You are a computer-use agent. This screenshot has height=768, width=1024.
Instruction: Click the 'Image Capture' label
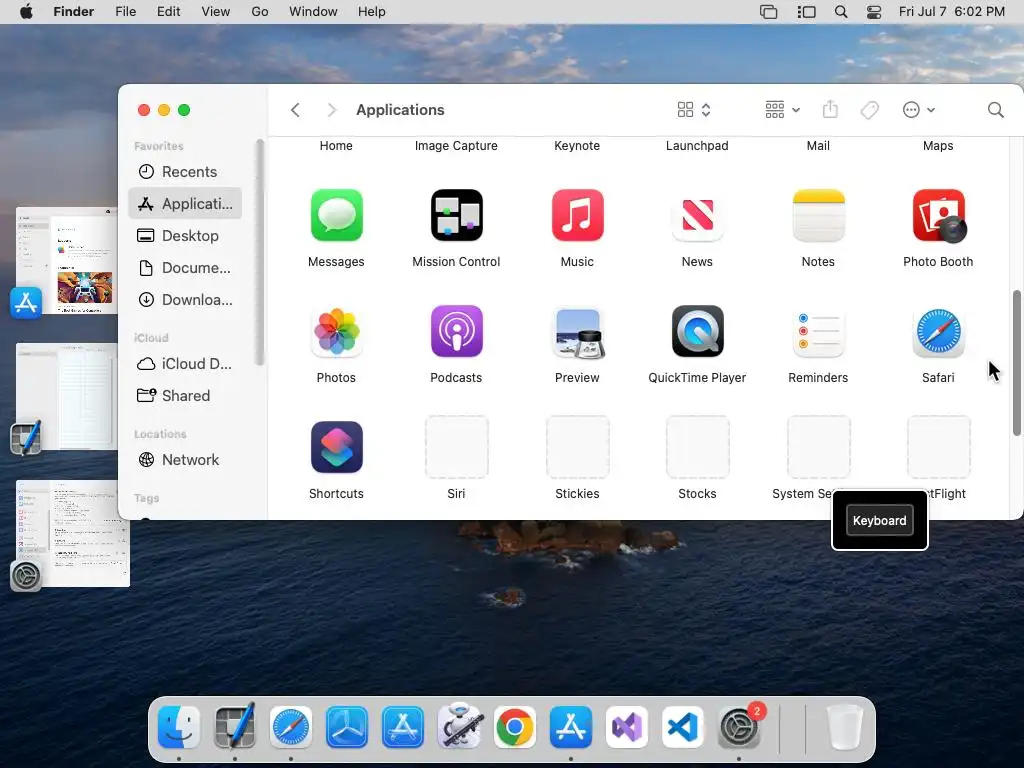pos(456,146)
